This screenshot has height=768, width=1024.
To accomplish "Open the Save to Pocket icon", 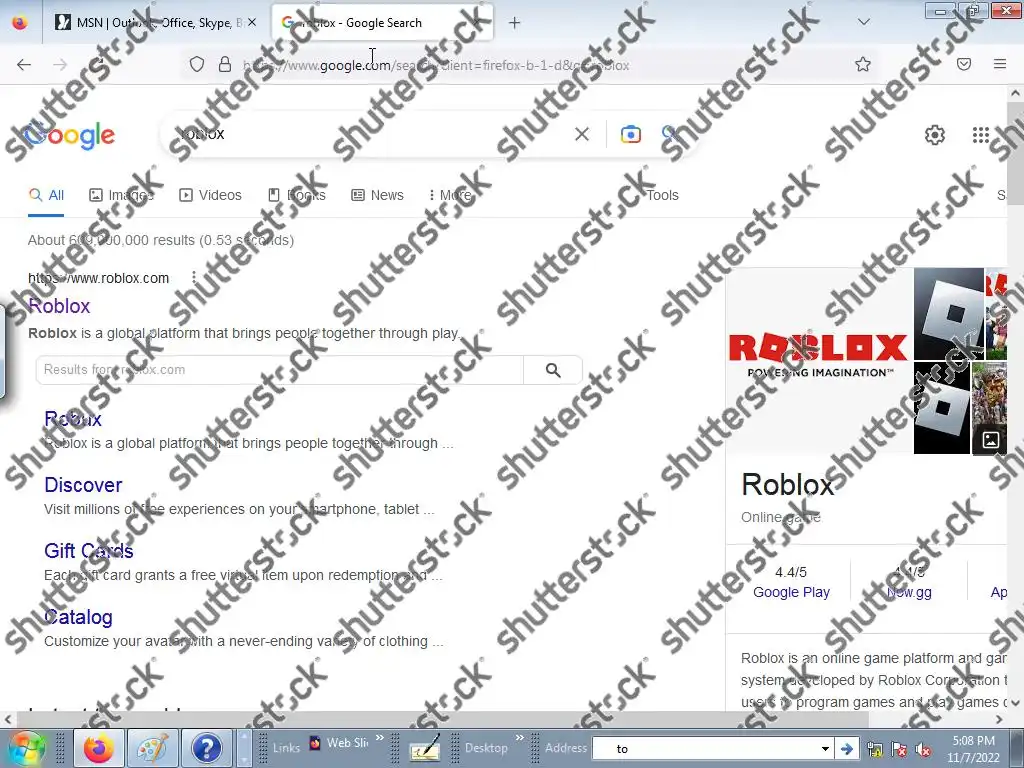I will [x=964, y=64].
